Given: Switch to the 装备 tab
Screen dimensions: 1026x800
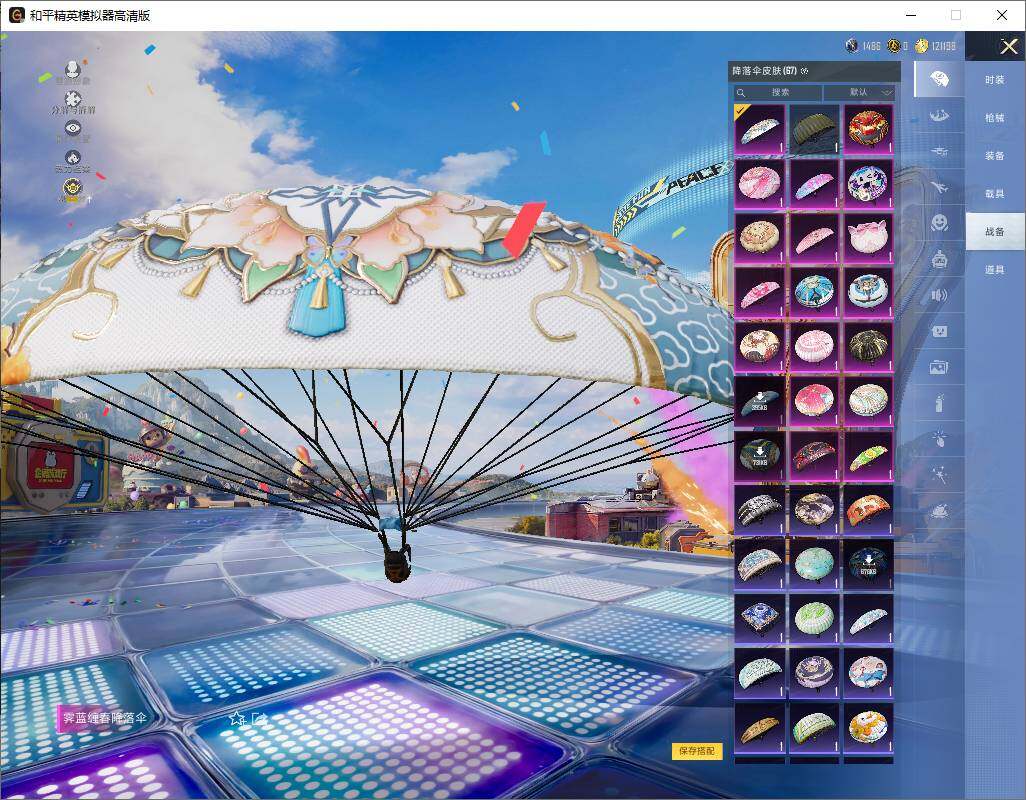Looking at the screenshot, I should point(995,156).
